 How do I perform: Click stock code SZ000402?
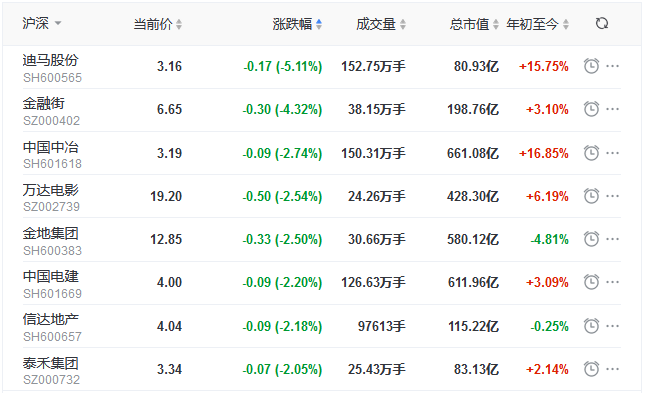click(51, 121)
